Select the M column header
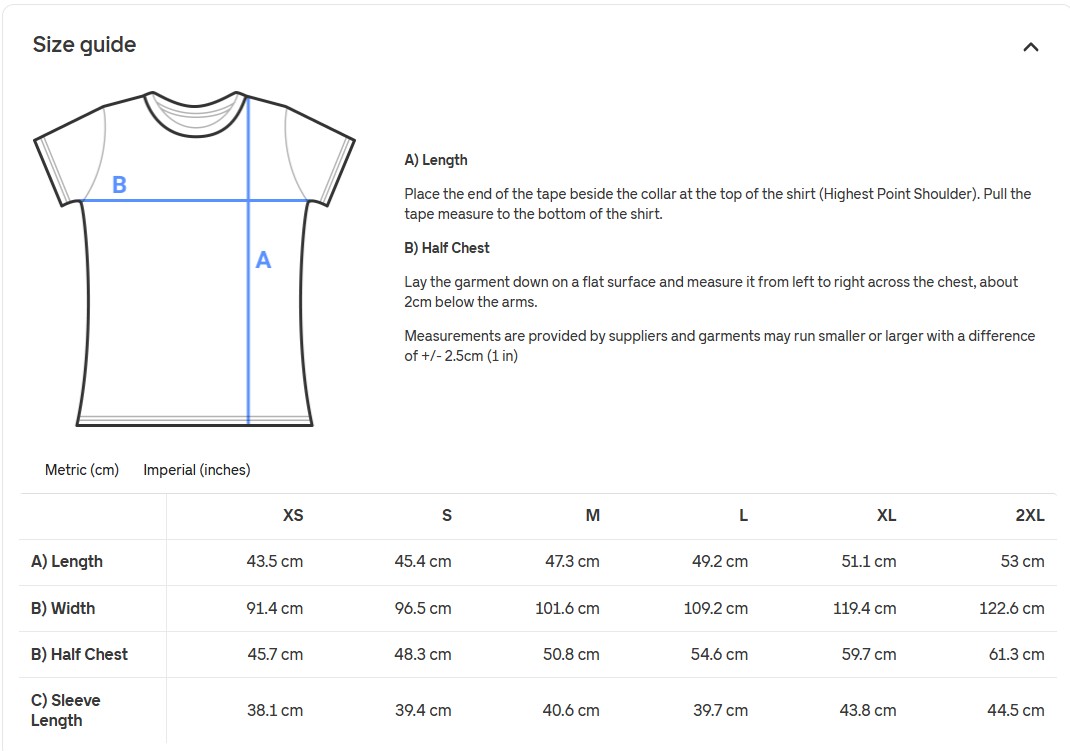 click(592, 516)
